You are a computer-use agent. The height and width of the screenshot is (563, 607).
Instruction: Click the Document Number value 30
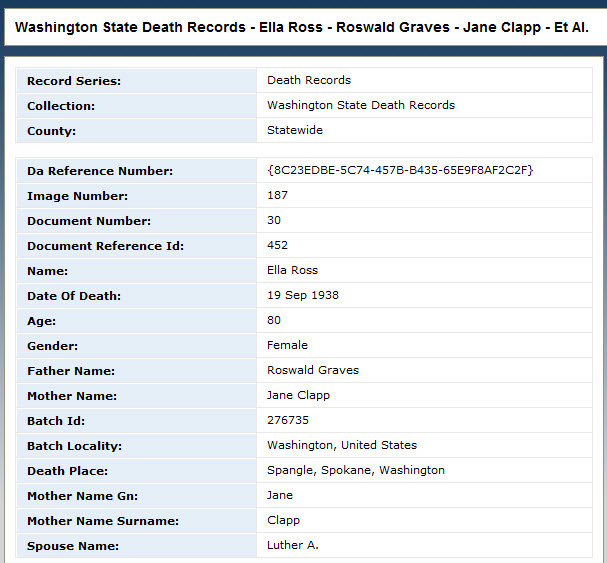click(x=274, y=221)
